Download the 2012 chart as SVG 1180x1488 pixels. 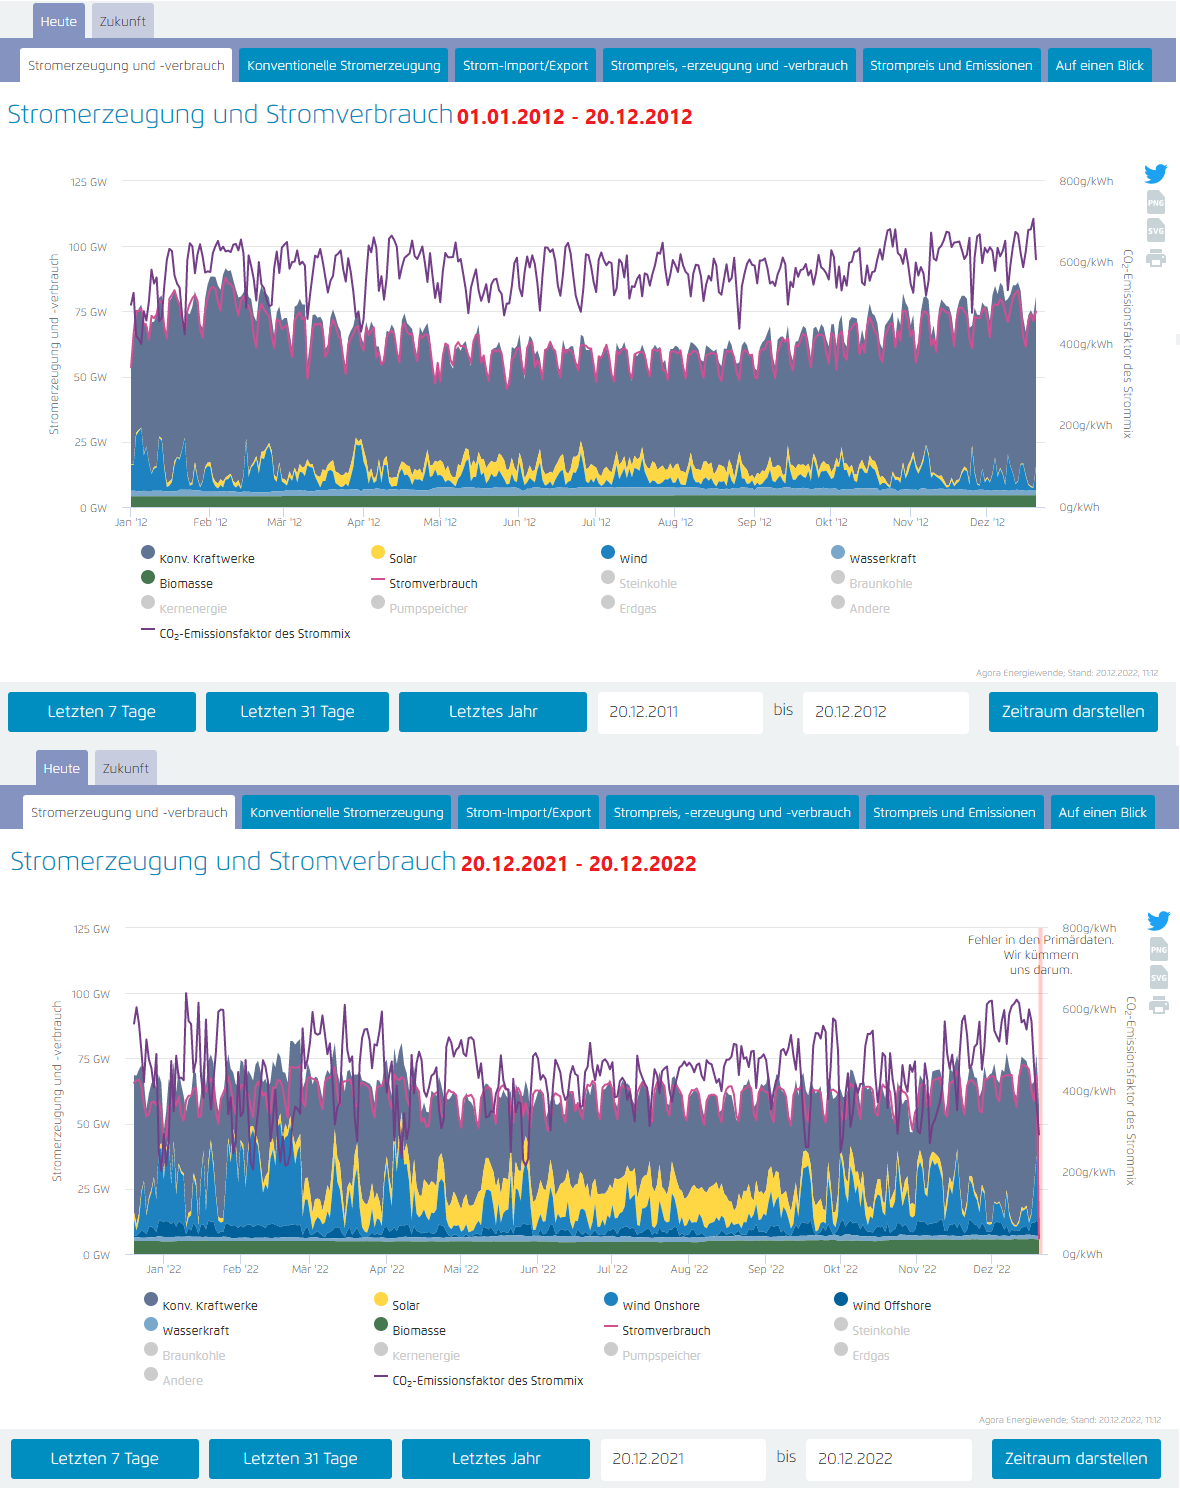tap(1156, 230)
